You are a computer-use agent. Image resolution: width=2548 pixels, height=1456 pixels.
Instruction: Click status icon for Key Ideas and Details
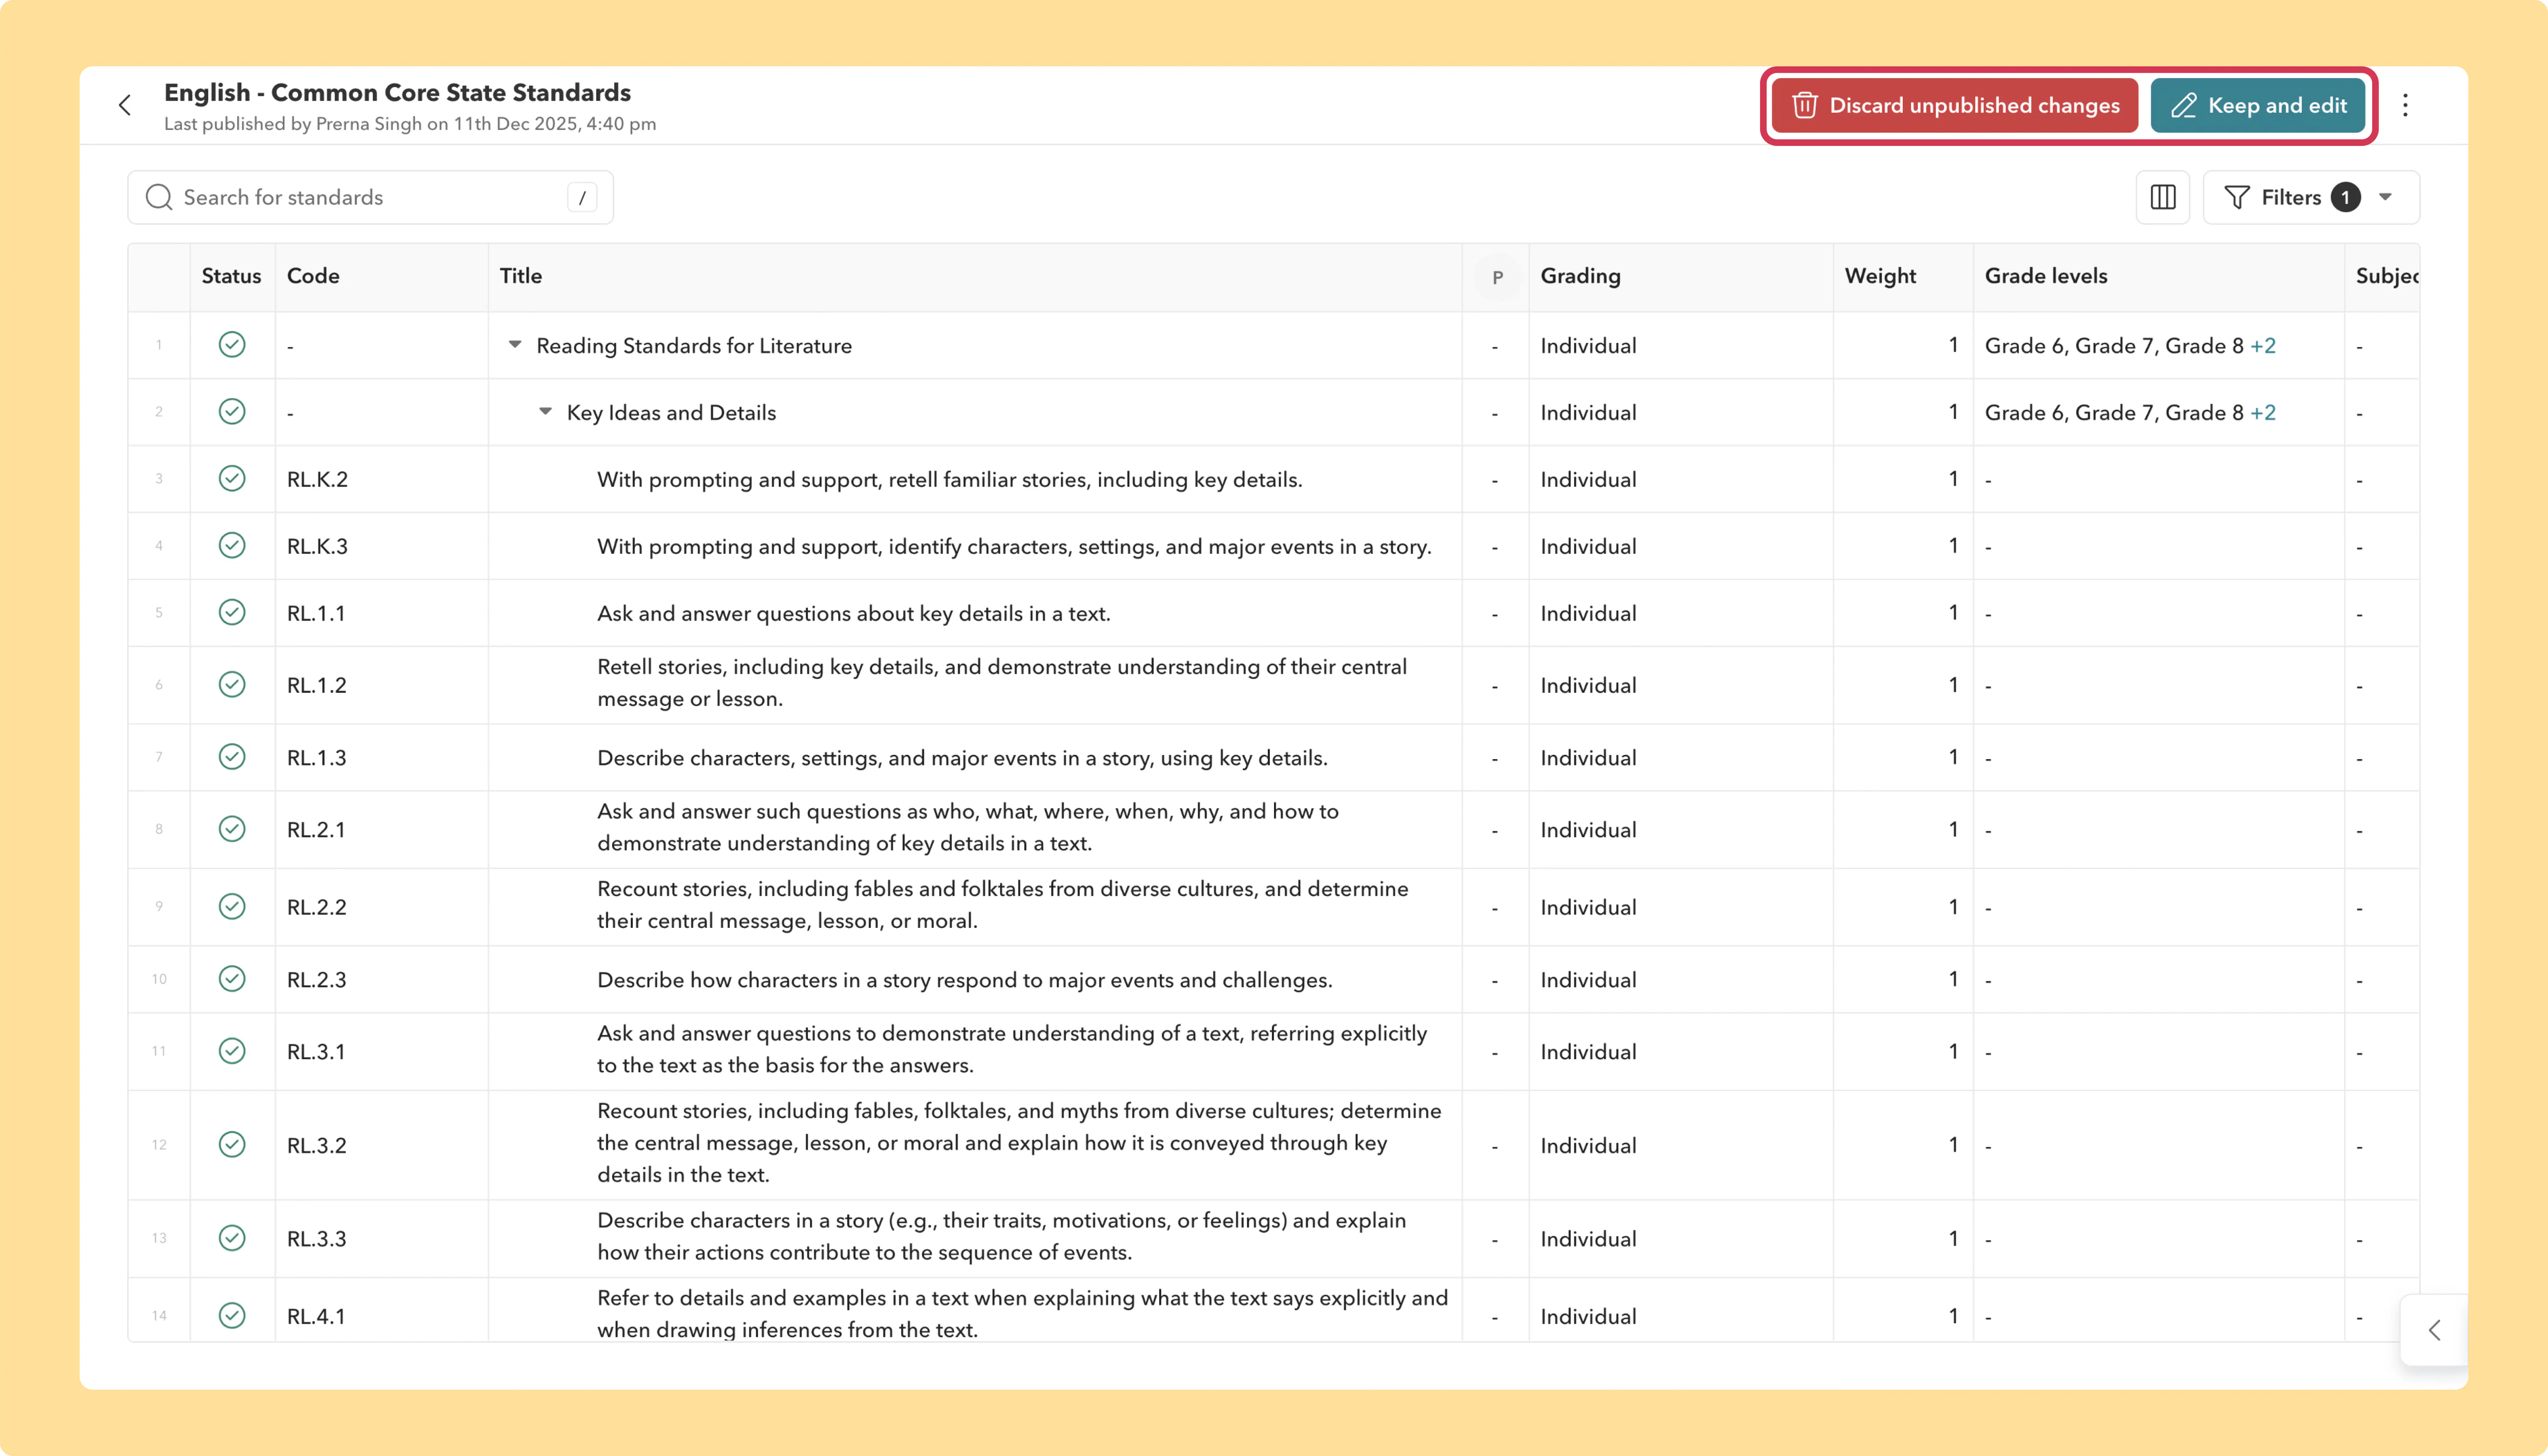click(x=232, y=412)
